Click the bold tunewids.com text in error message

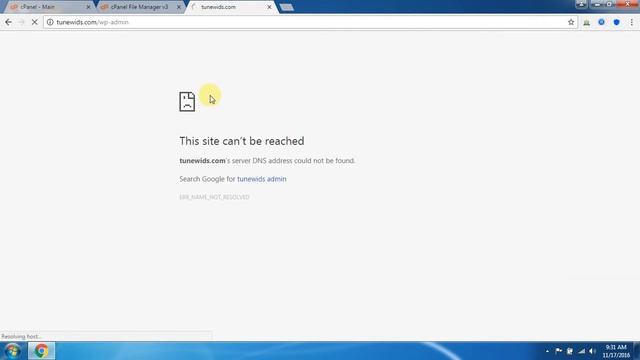point(202,160)
